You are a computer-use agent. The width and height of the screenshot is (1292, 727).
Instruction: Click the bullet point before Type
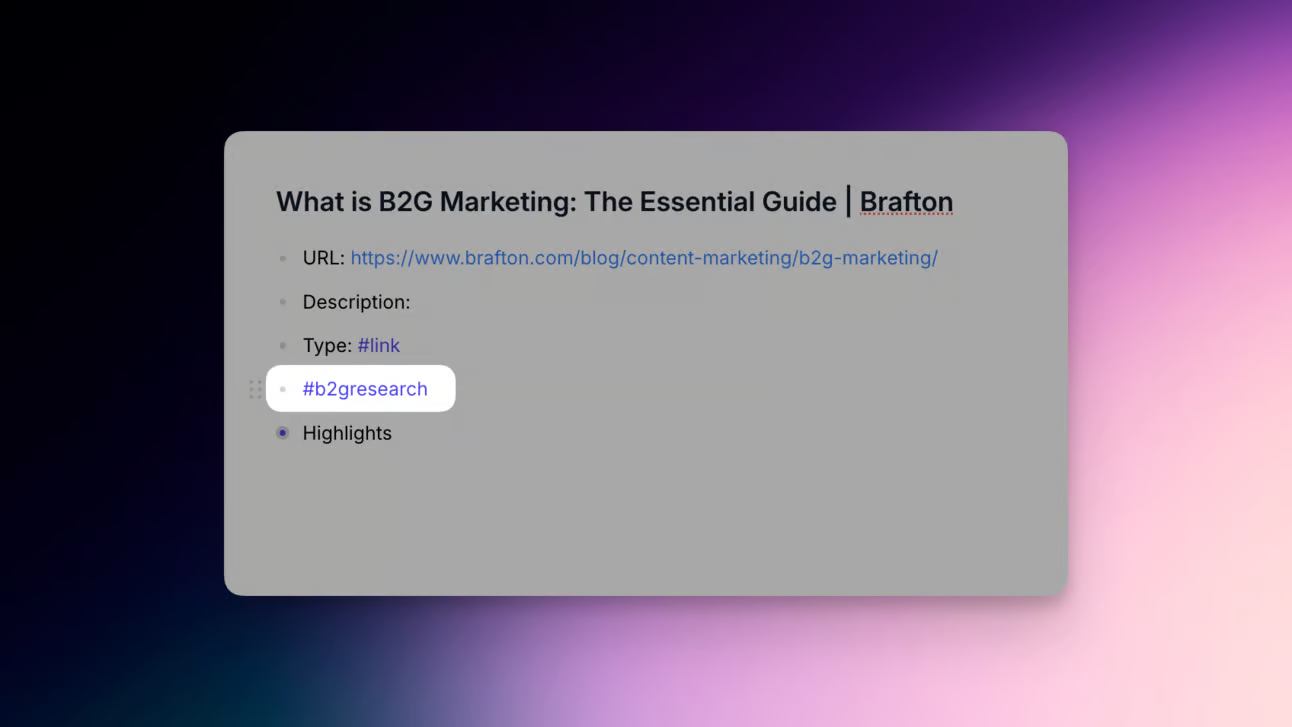(282, 345)
